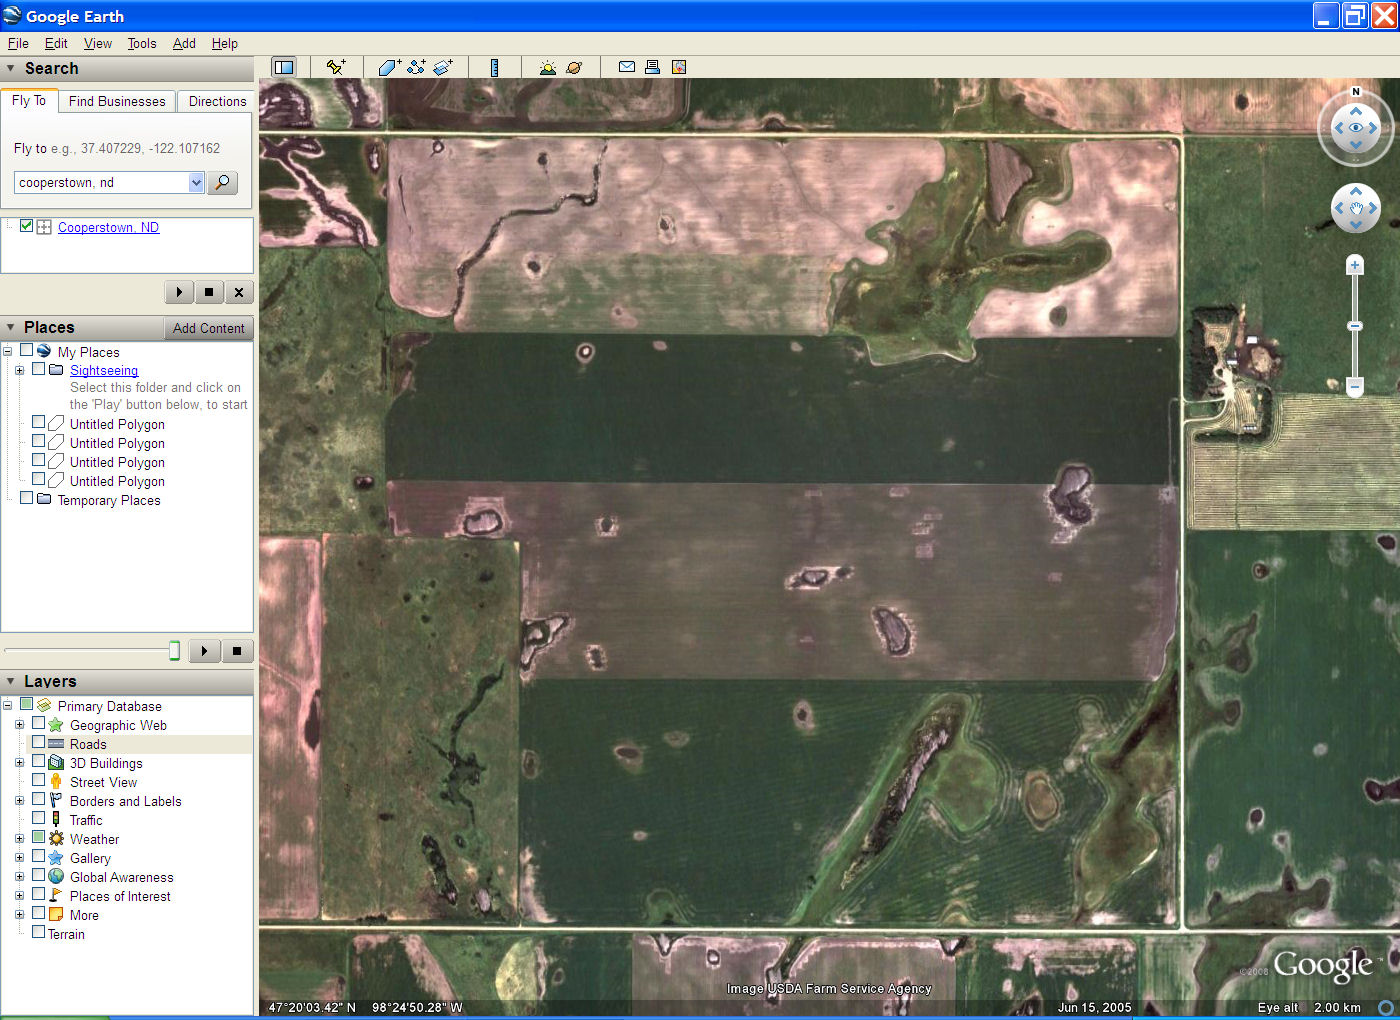1400x1020 pixels.
Task: Add a polygon from the toolbar
Action: [389, 67]
